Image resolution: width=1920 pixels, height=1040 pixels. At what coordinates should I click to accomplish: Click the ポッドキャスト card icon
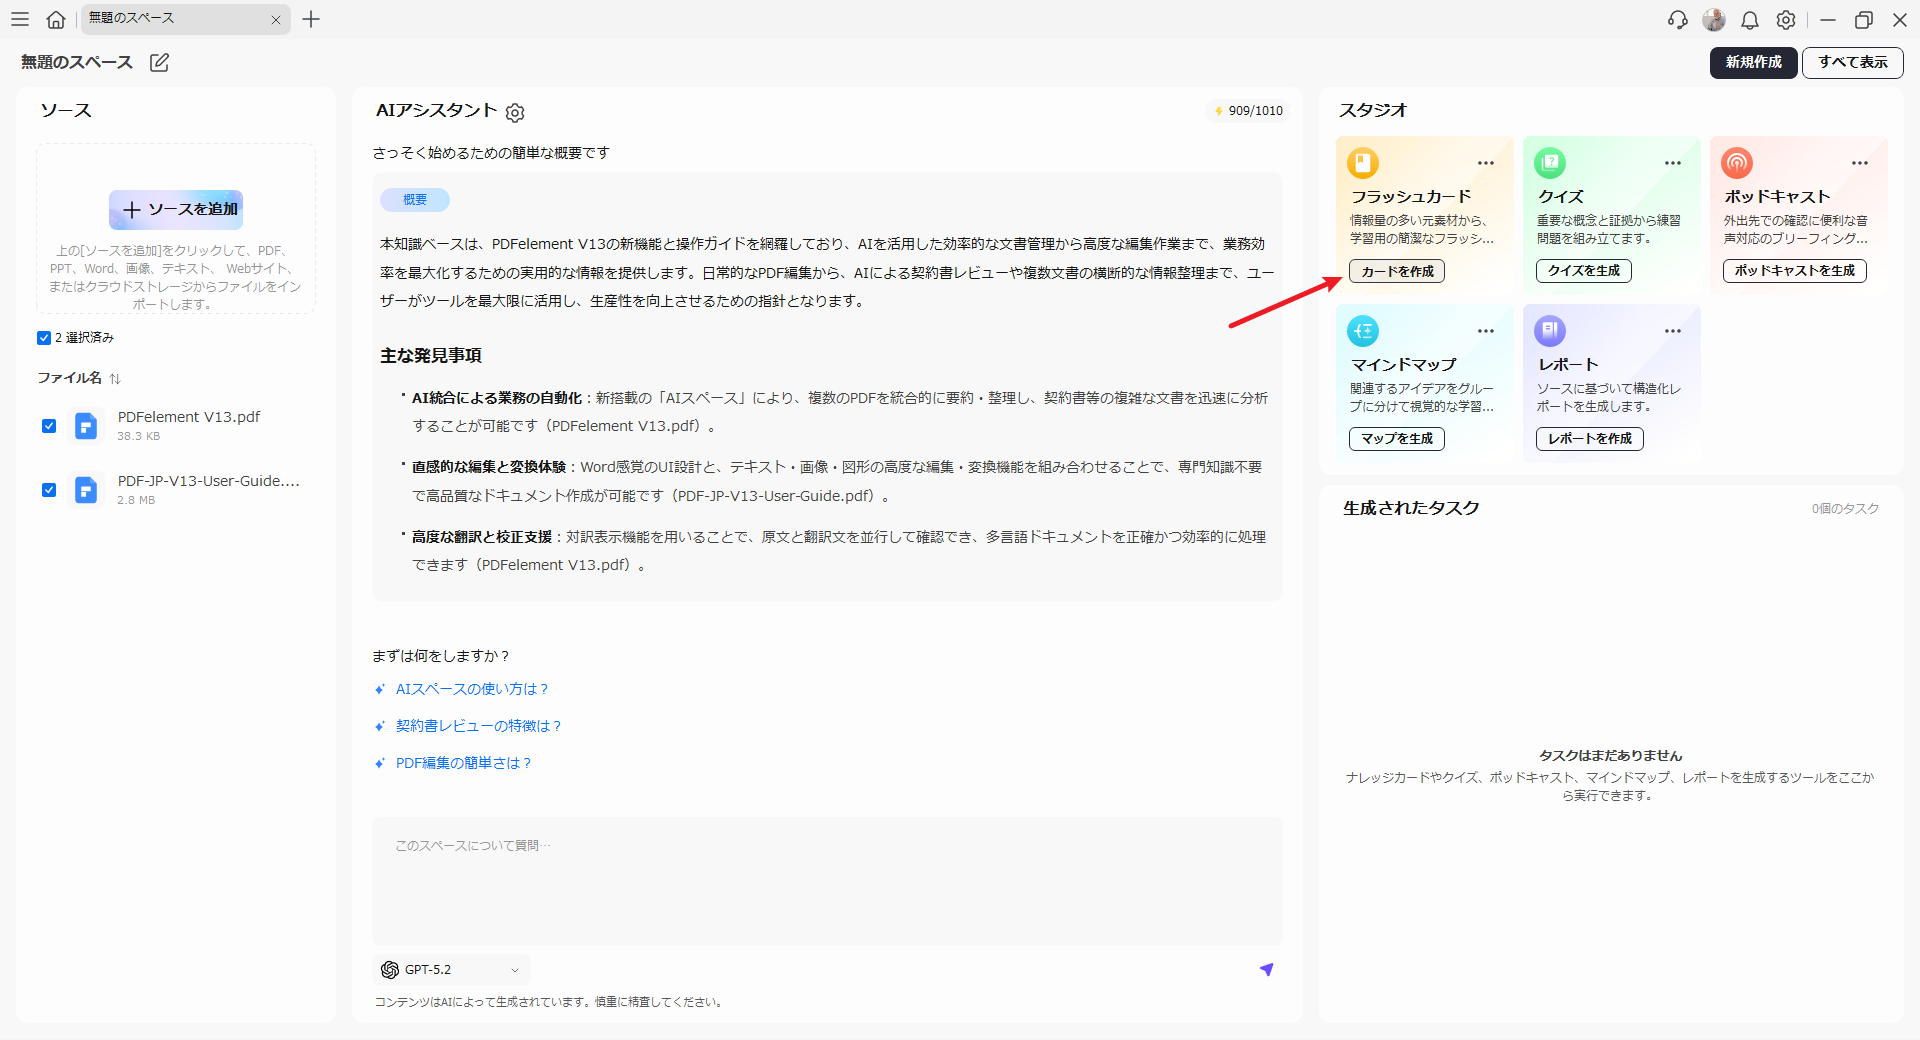[x=1737, y=162]
